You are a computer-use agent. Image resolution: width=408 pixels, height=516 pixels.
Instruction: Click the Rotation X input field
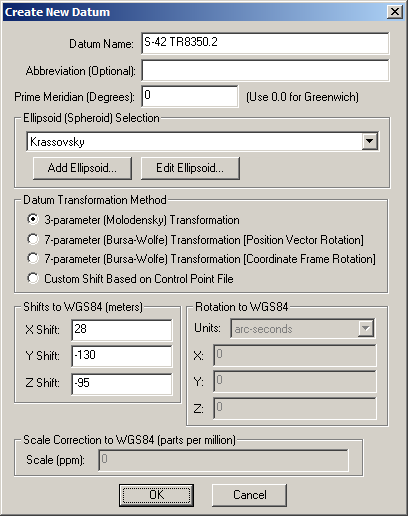tap(295, 355)
